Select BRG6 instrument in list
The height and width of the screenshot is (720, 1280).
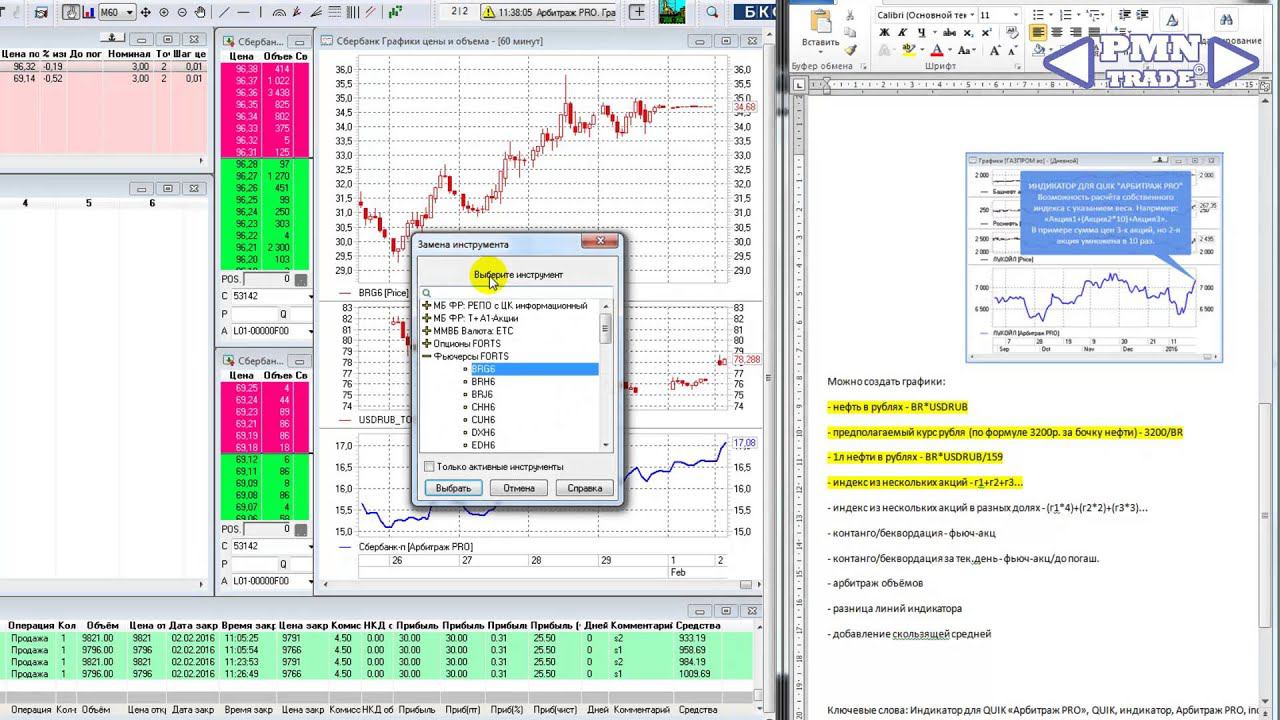tap(483, 369)
